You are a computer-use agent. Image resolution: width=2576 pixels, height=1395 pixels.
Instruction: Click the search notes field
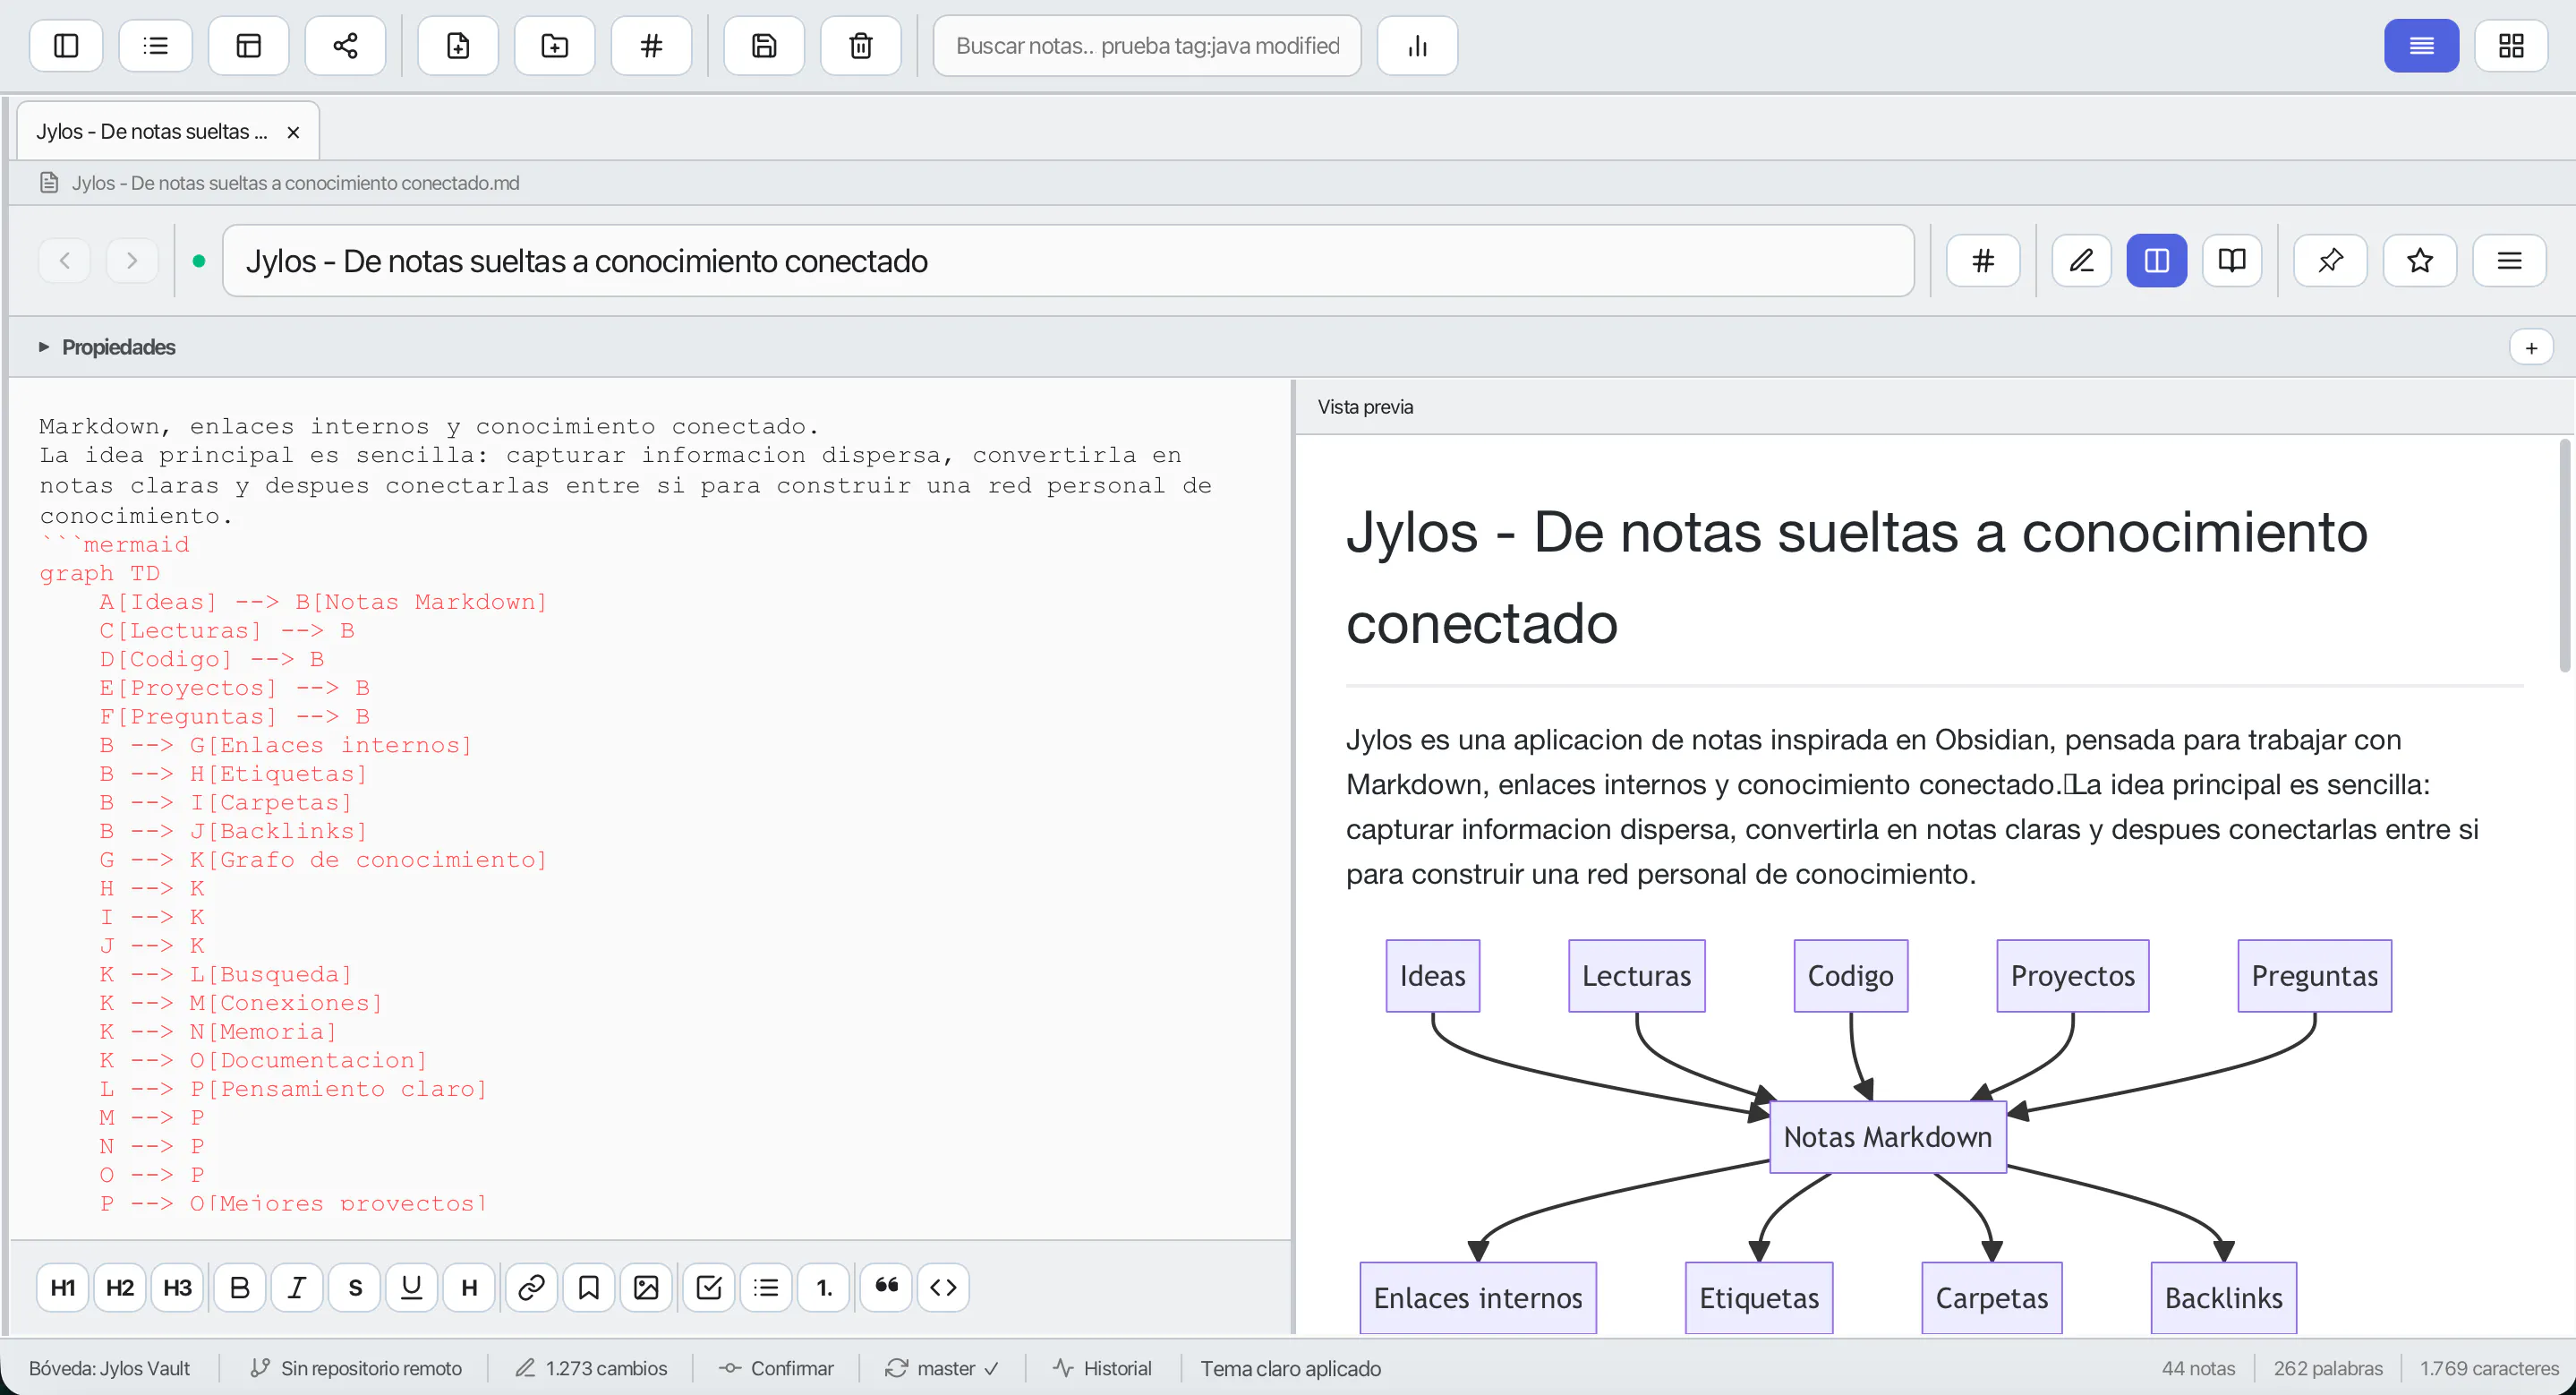point(1147,46)
